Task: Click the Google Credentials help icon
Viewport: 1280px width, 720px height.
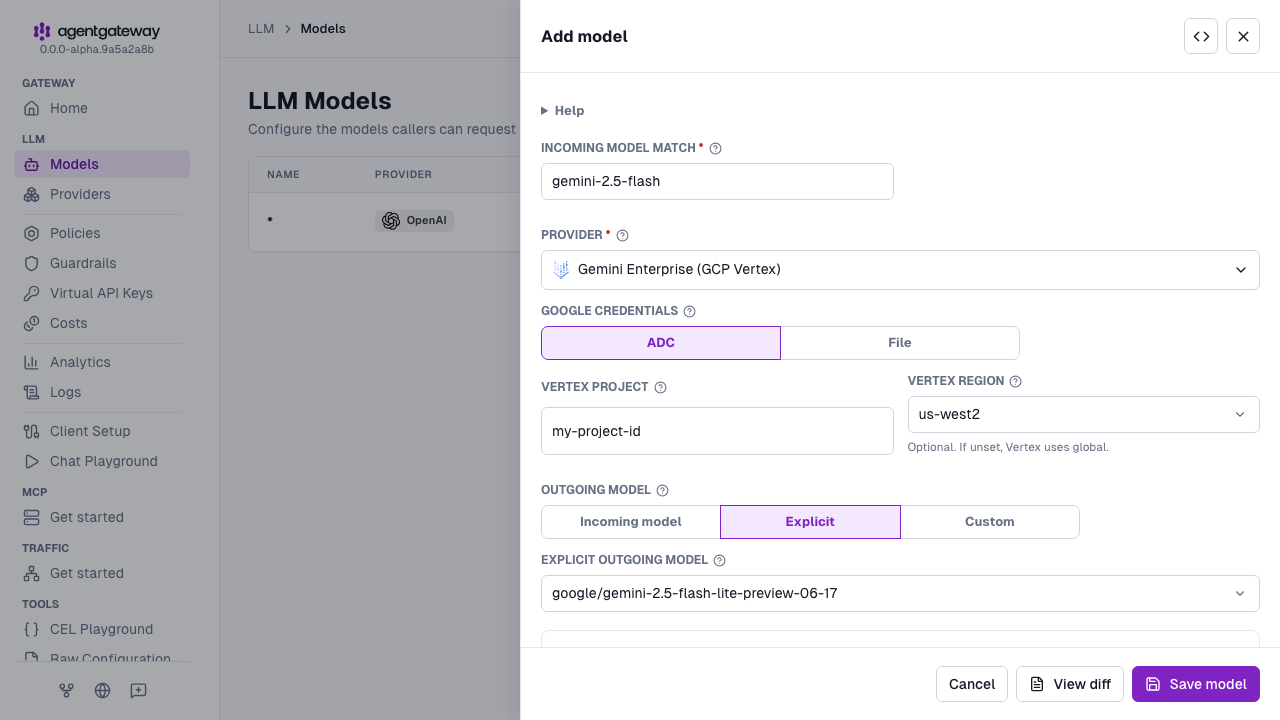Action: [689, 311]
